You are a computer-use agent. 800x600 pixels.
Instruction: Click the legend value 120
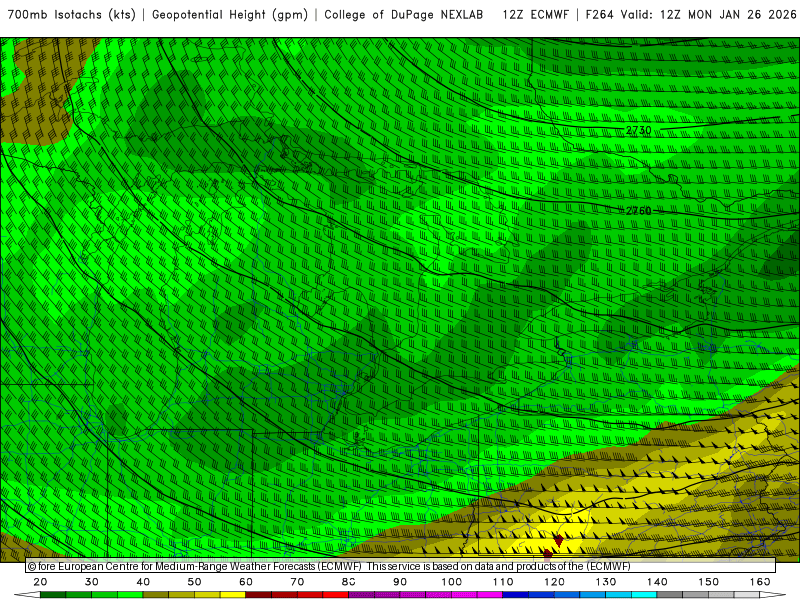pyautogui.click(x=555, y=582)
